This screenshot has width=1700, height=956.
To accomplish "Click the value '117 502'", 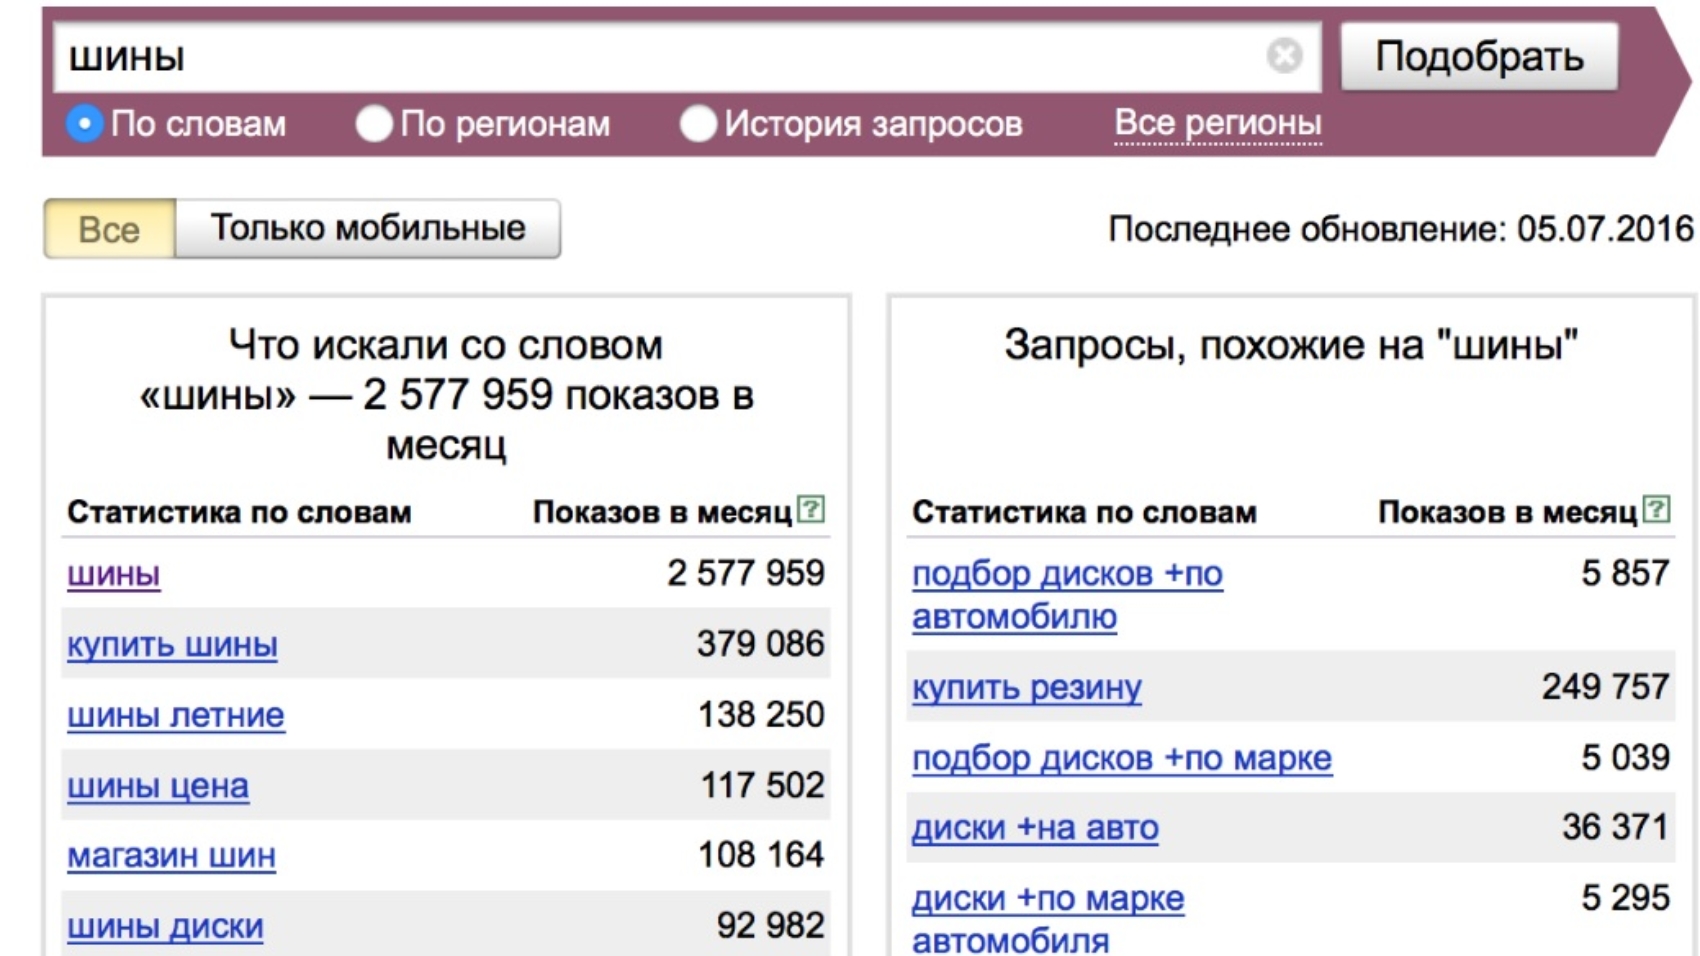I will pyautogui.click(x=762, y=785).
